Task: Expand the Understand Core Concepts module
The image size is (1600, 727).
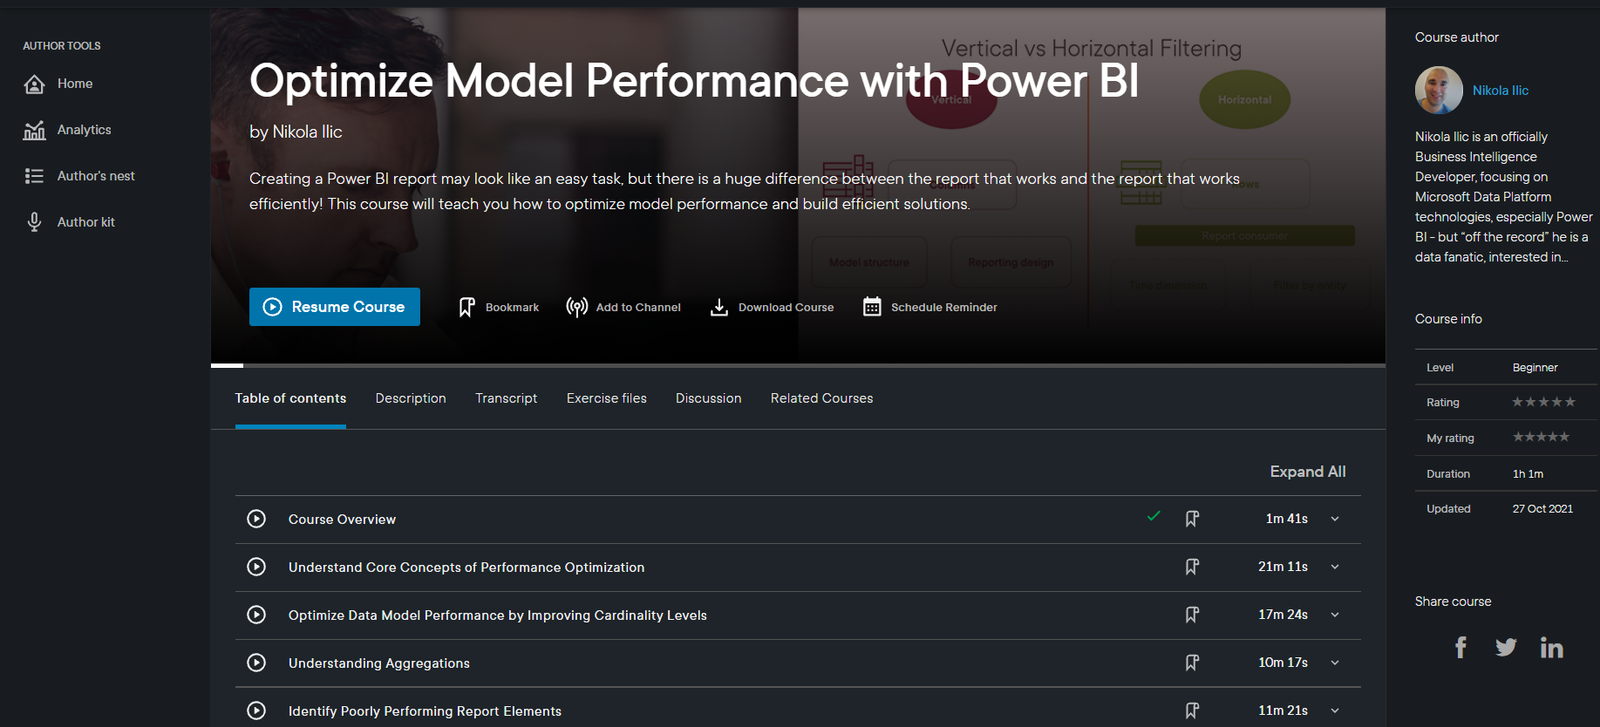Action: pos(1335,567)
